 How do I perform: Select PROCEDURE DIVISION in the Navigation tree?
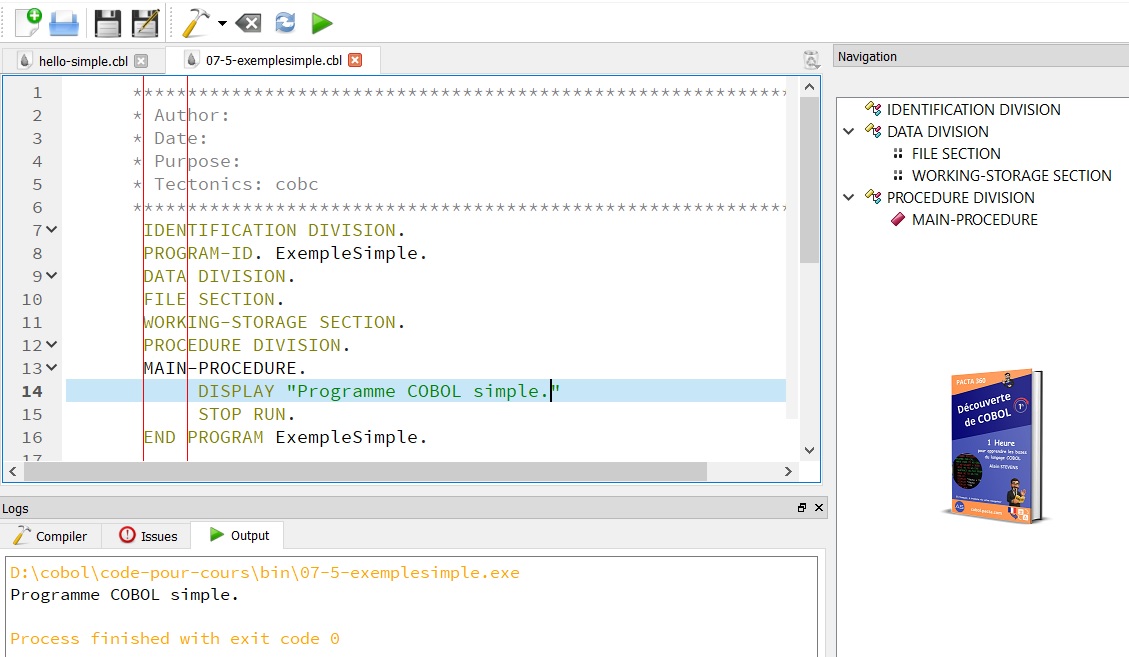(x=961, y=197)
